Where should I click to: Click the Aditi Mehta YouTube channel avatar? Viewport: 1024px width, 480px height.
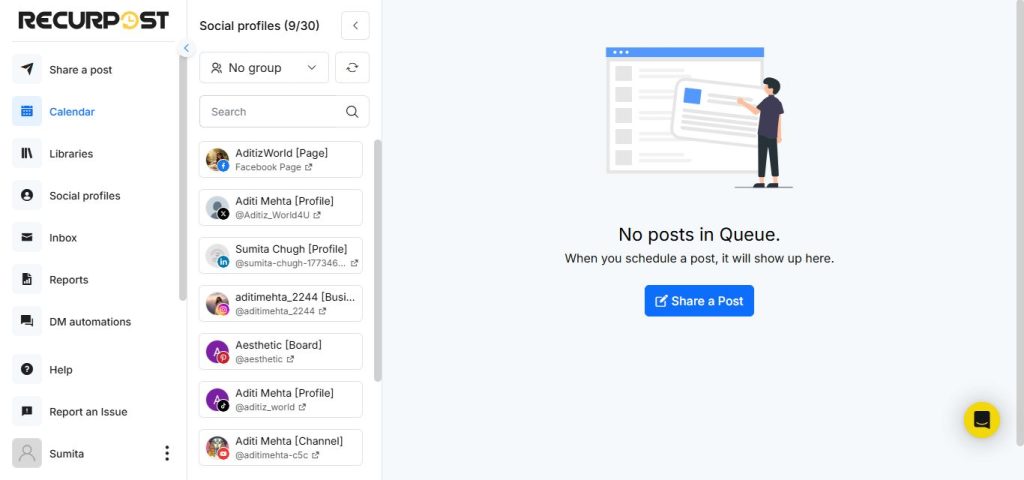(x=217, y=447)
